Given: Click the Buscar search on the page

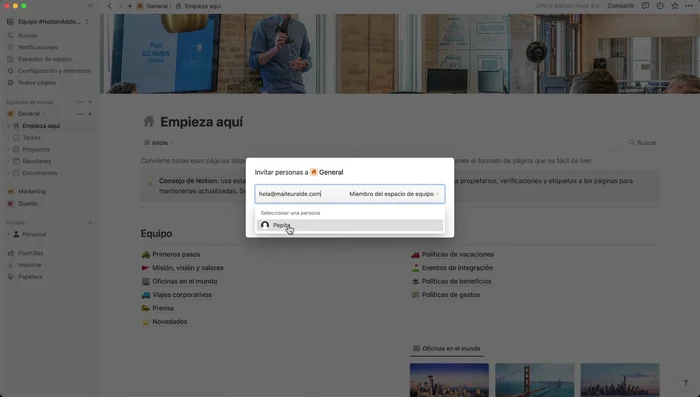Looking at the screenshot, I should coord(642,143).
